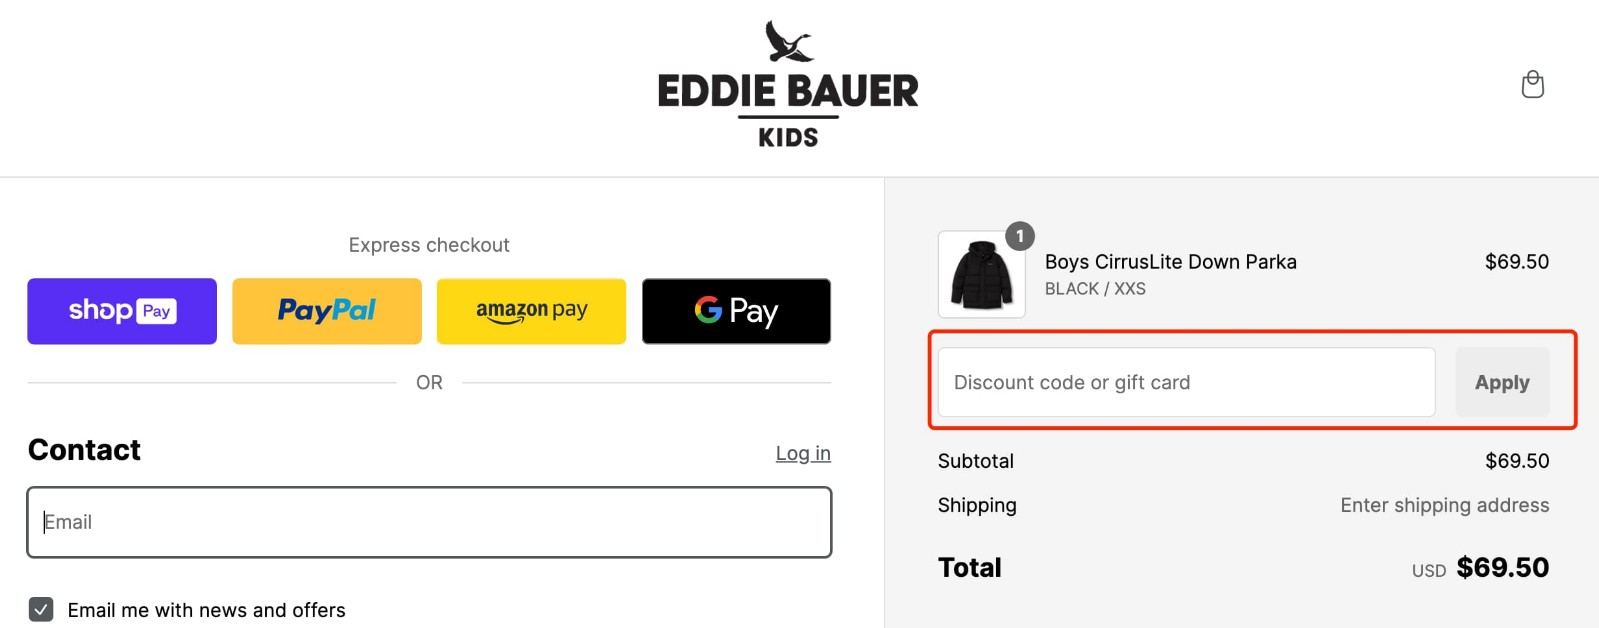Click the Boys CirrusLite Down Parka title
The image size is (1599, 628).
tap(1171, 261)
